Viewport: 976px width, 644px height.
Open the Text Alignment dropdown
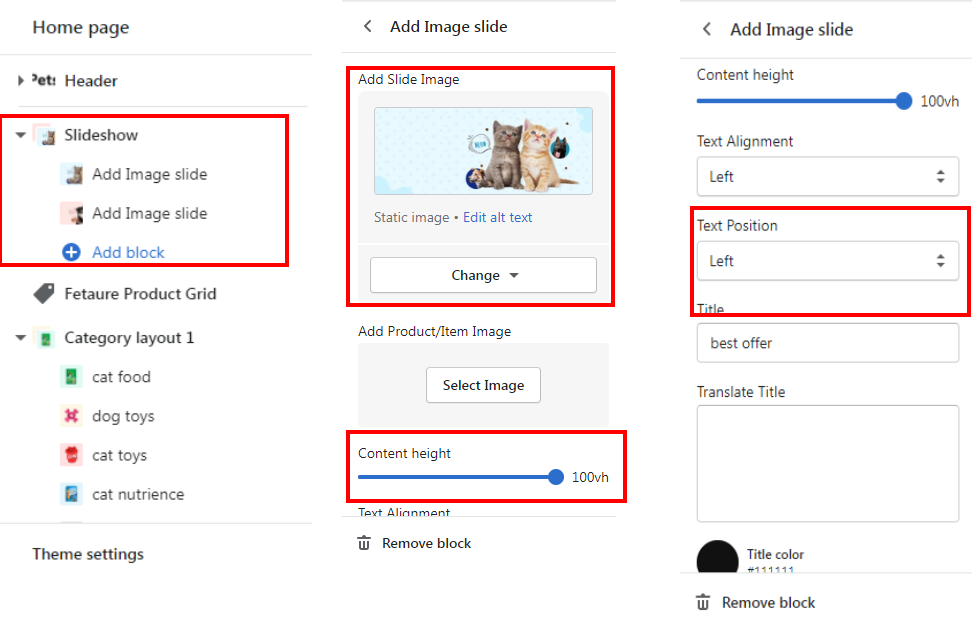point(827,177)
